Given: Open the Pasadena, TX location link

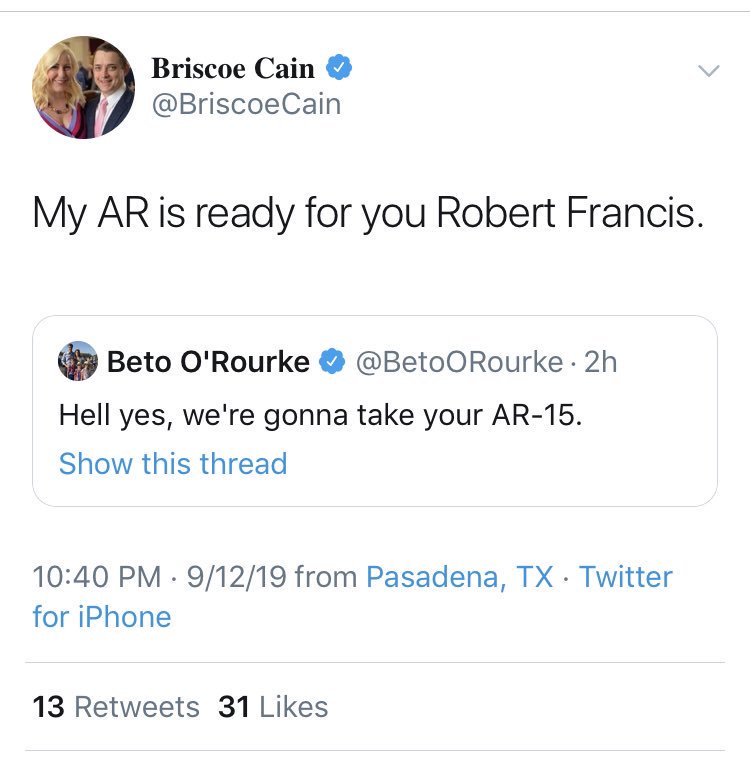Looking at the screenshot, I should pyautogui.click(x=460, y=577).
